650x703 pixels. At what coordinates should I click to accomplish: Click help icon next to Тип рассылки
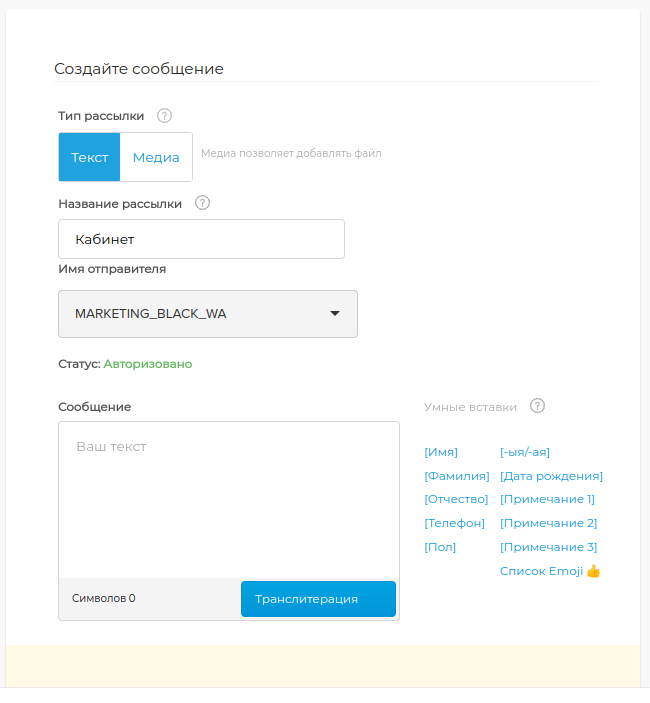click(x=165, y=115)
